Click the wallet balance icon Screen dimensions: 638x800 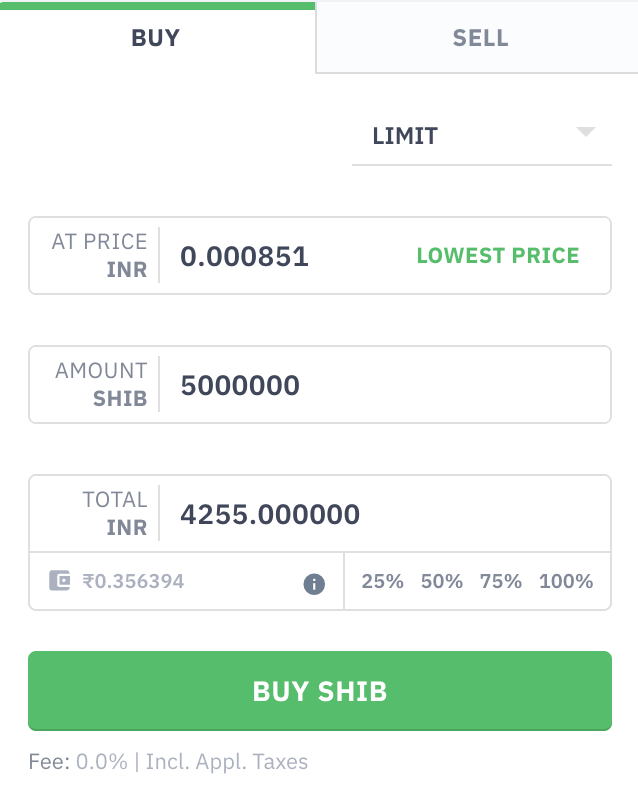(x=60, y=581)
